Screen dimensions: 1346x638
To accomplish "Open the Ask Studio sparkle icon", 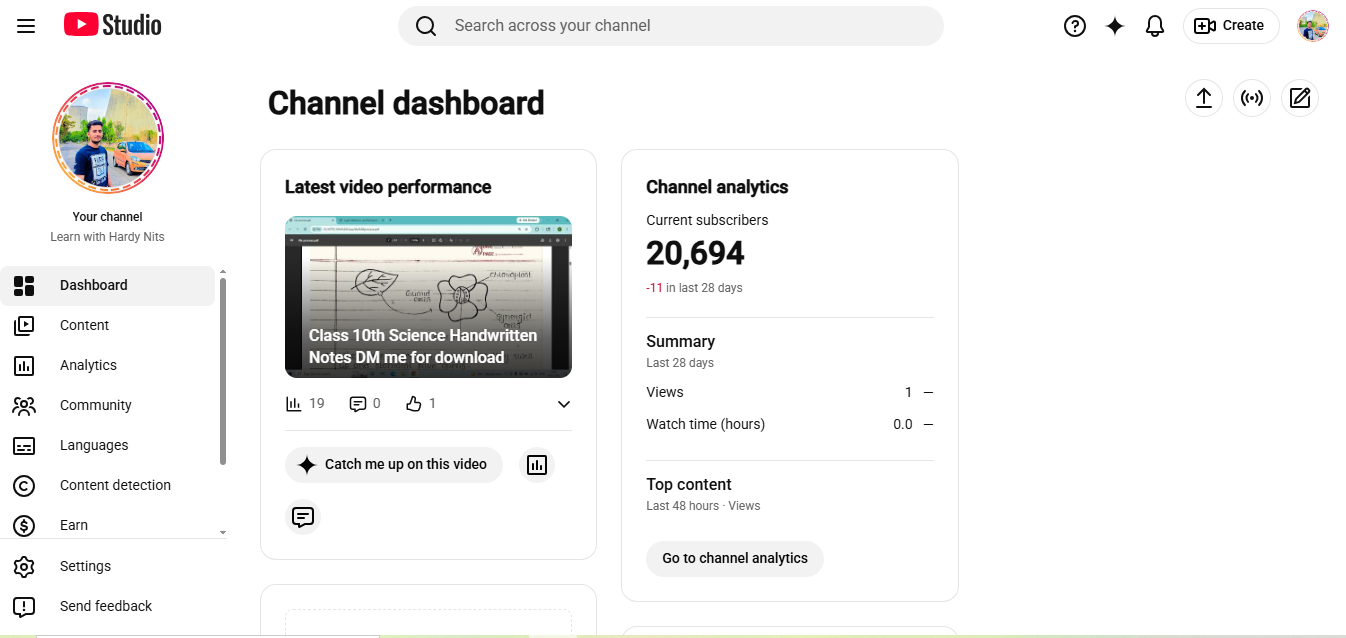I will click(x=1115, y=26).
